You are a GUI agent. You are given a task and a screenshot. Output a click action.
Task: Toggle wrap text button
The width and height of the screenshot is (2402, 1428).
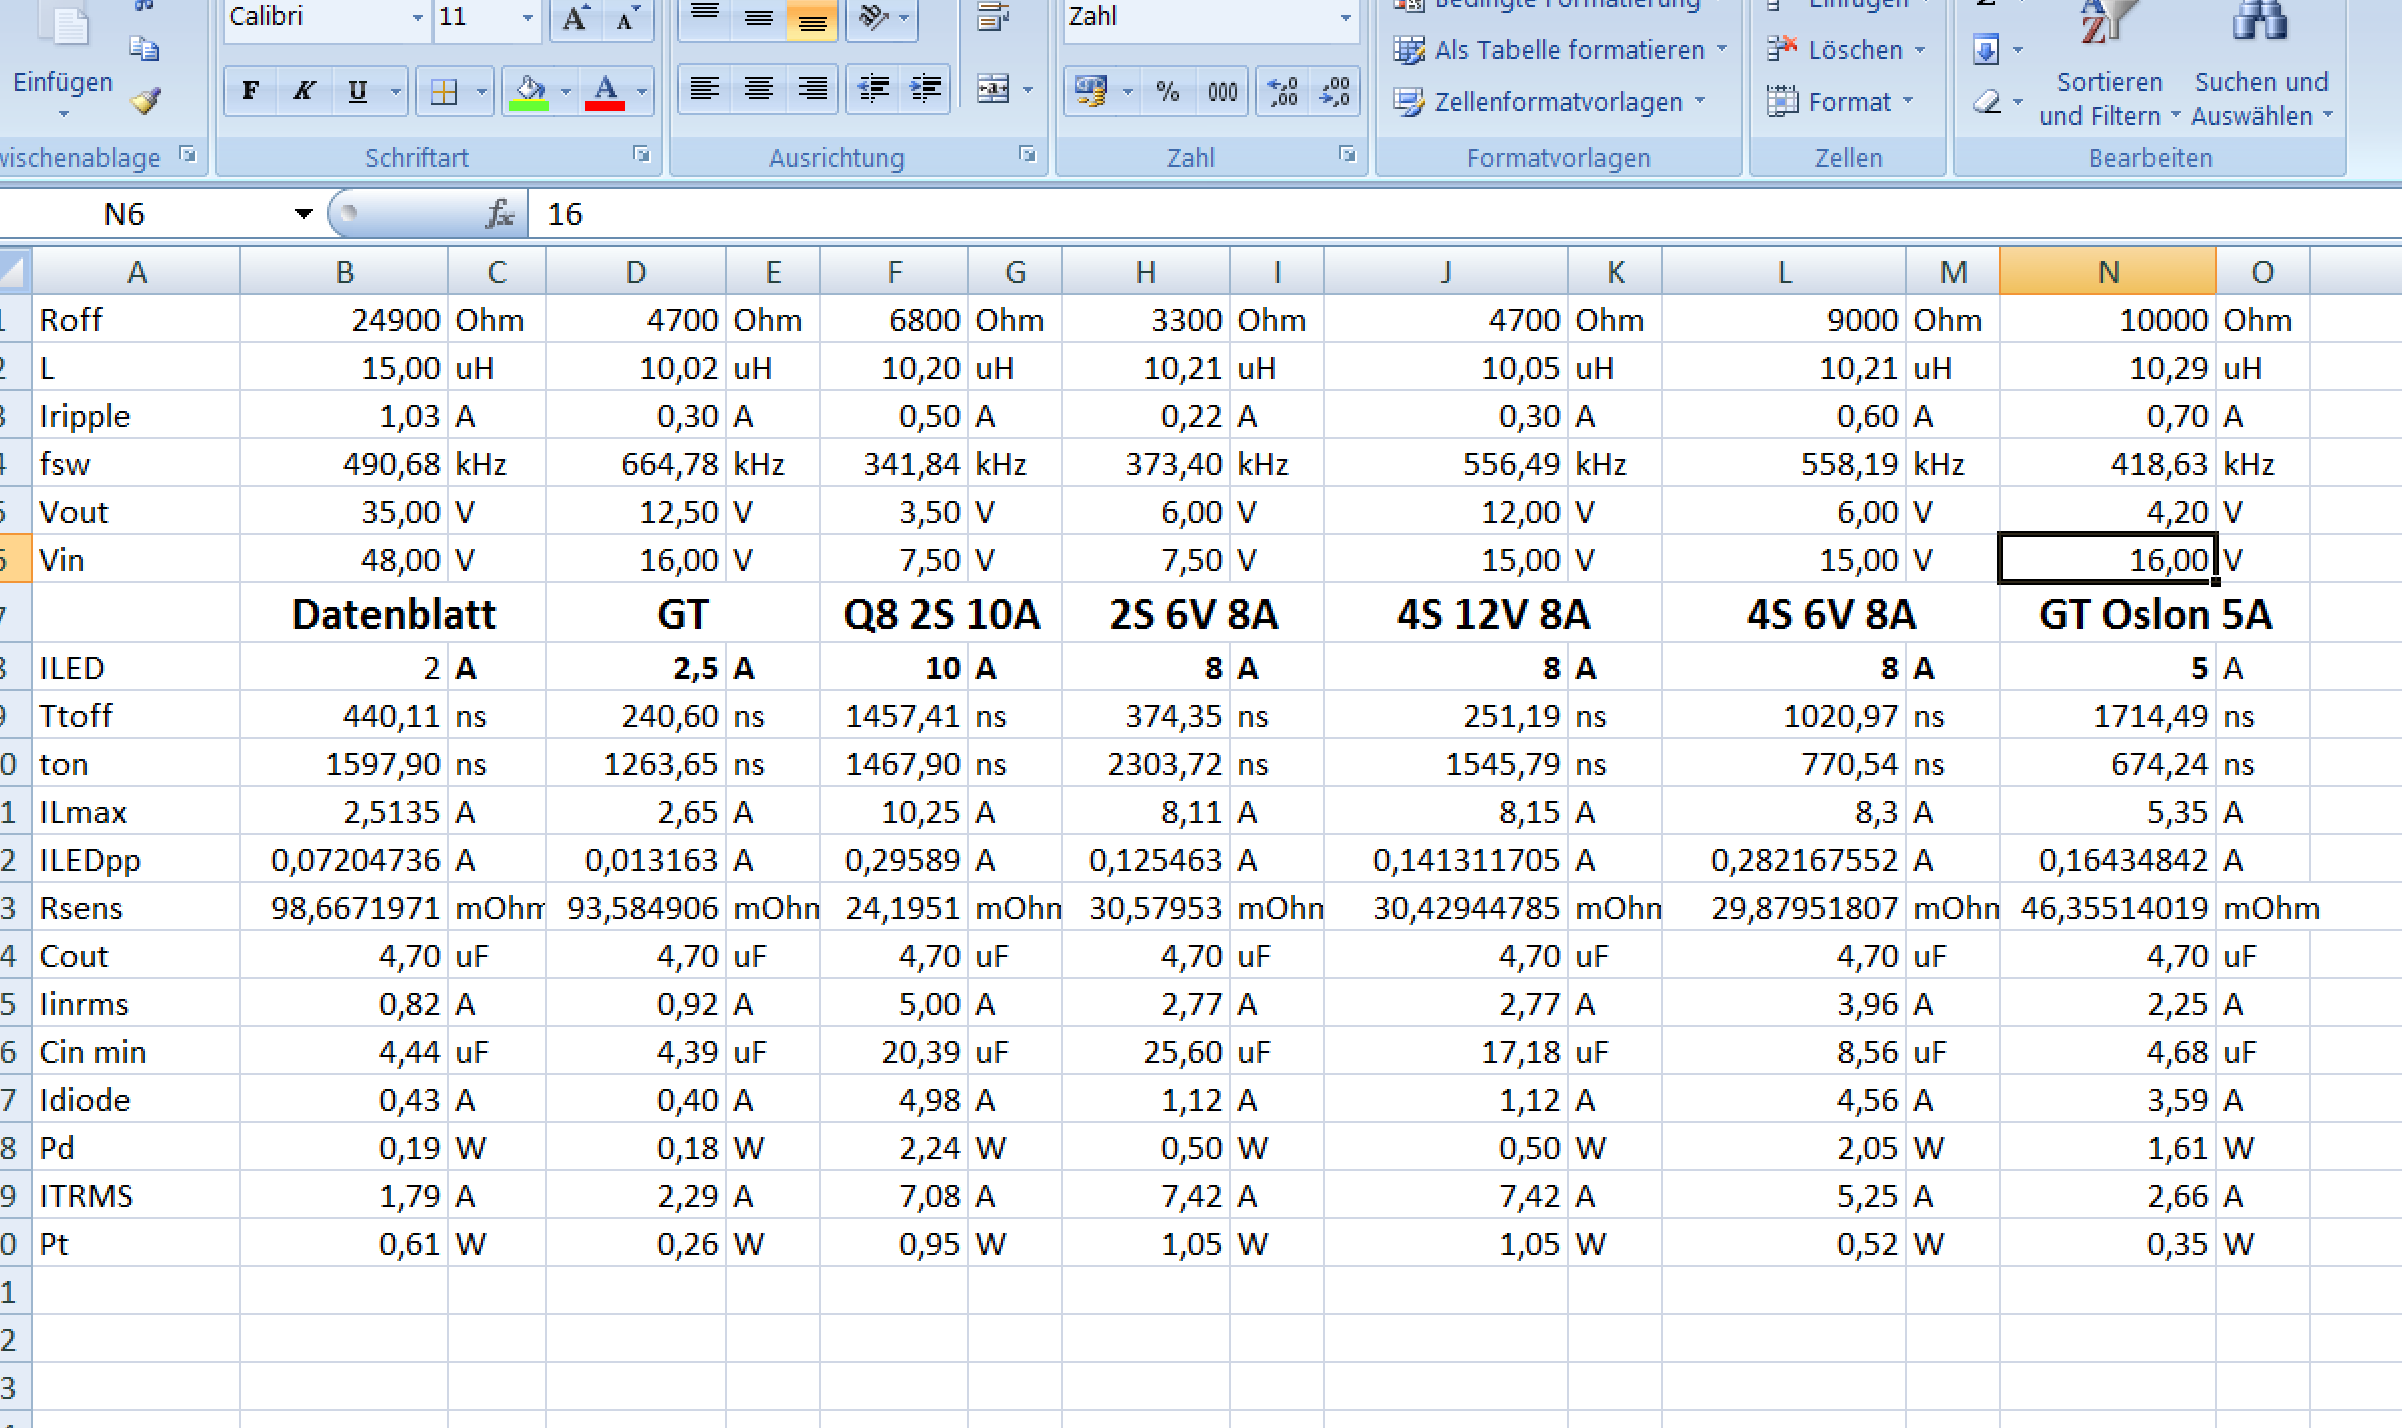pos(993,17)
